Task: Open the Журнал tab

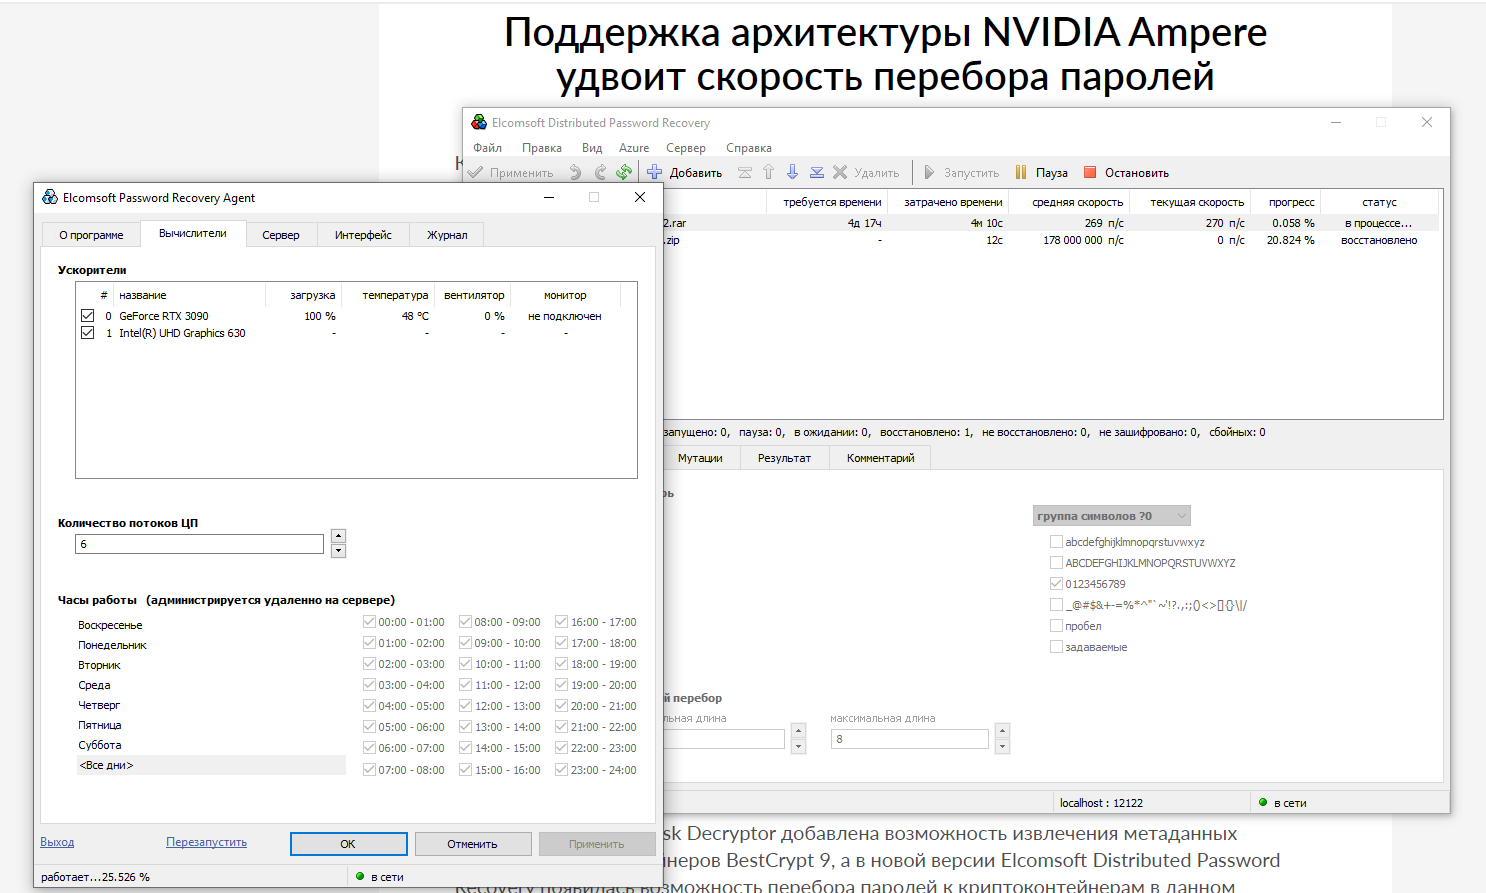Action: [x=447, y=235]
